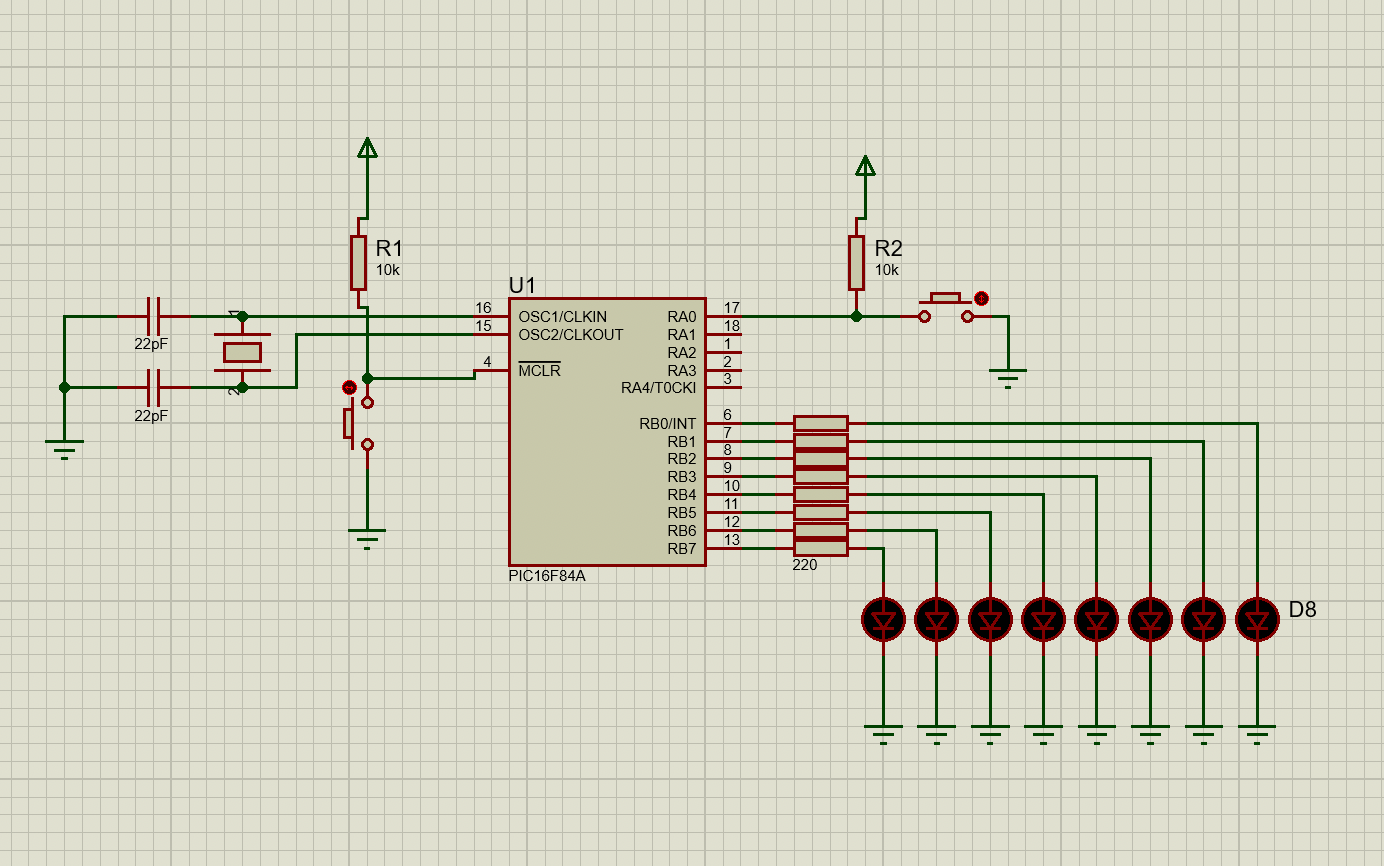Click the wire junction dot on MCLR line
This screenshot has height=866, width=1384.
(x=367, y=378)
